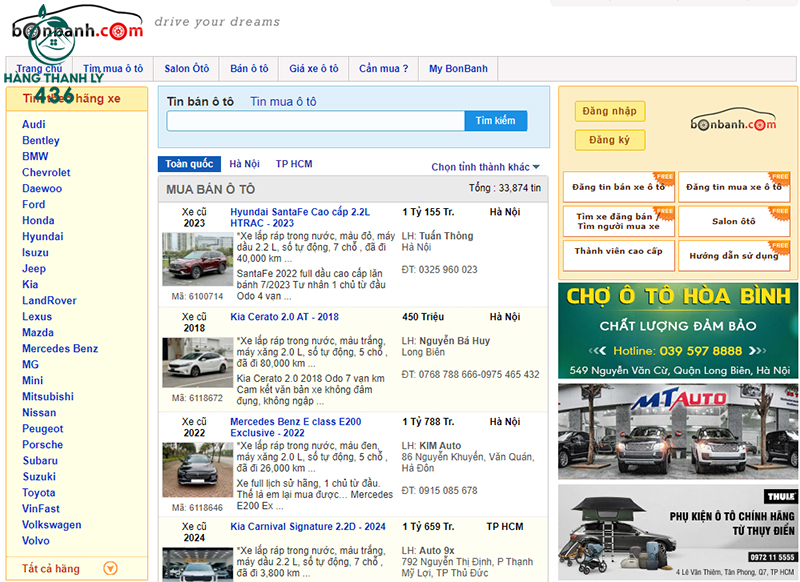This screenshot has width=800, height=582.
Task: Filter by Mitsubishi brand
Action: coord(48,396)
